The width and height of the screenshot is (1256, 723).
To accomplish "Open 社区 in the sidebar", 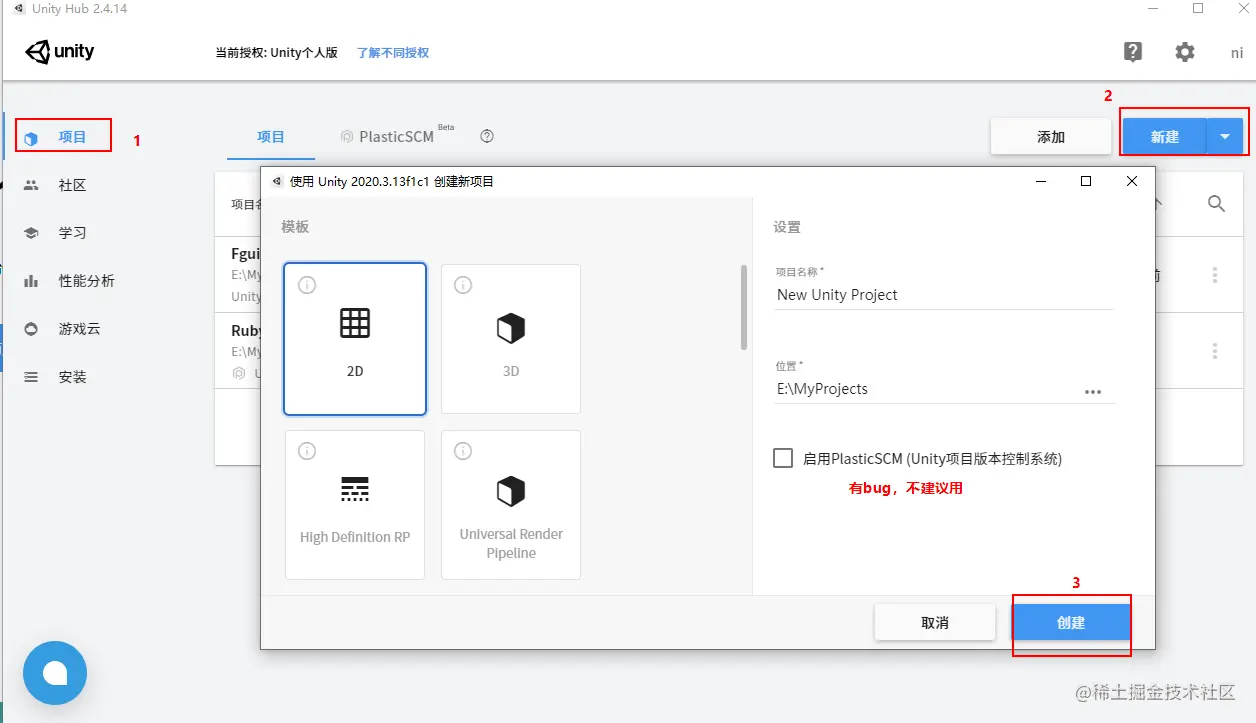I will point(72,185).
